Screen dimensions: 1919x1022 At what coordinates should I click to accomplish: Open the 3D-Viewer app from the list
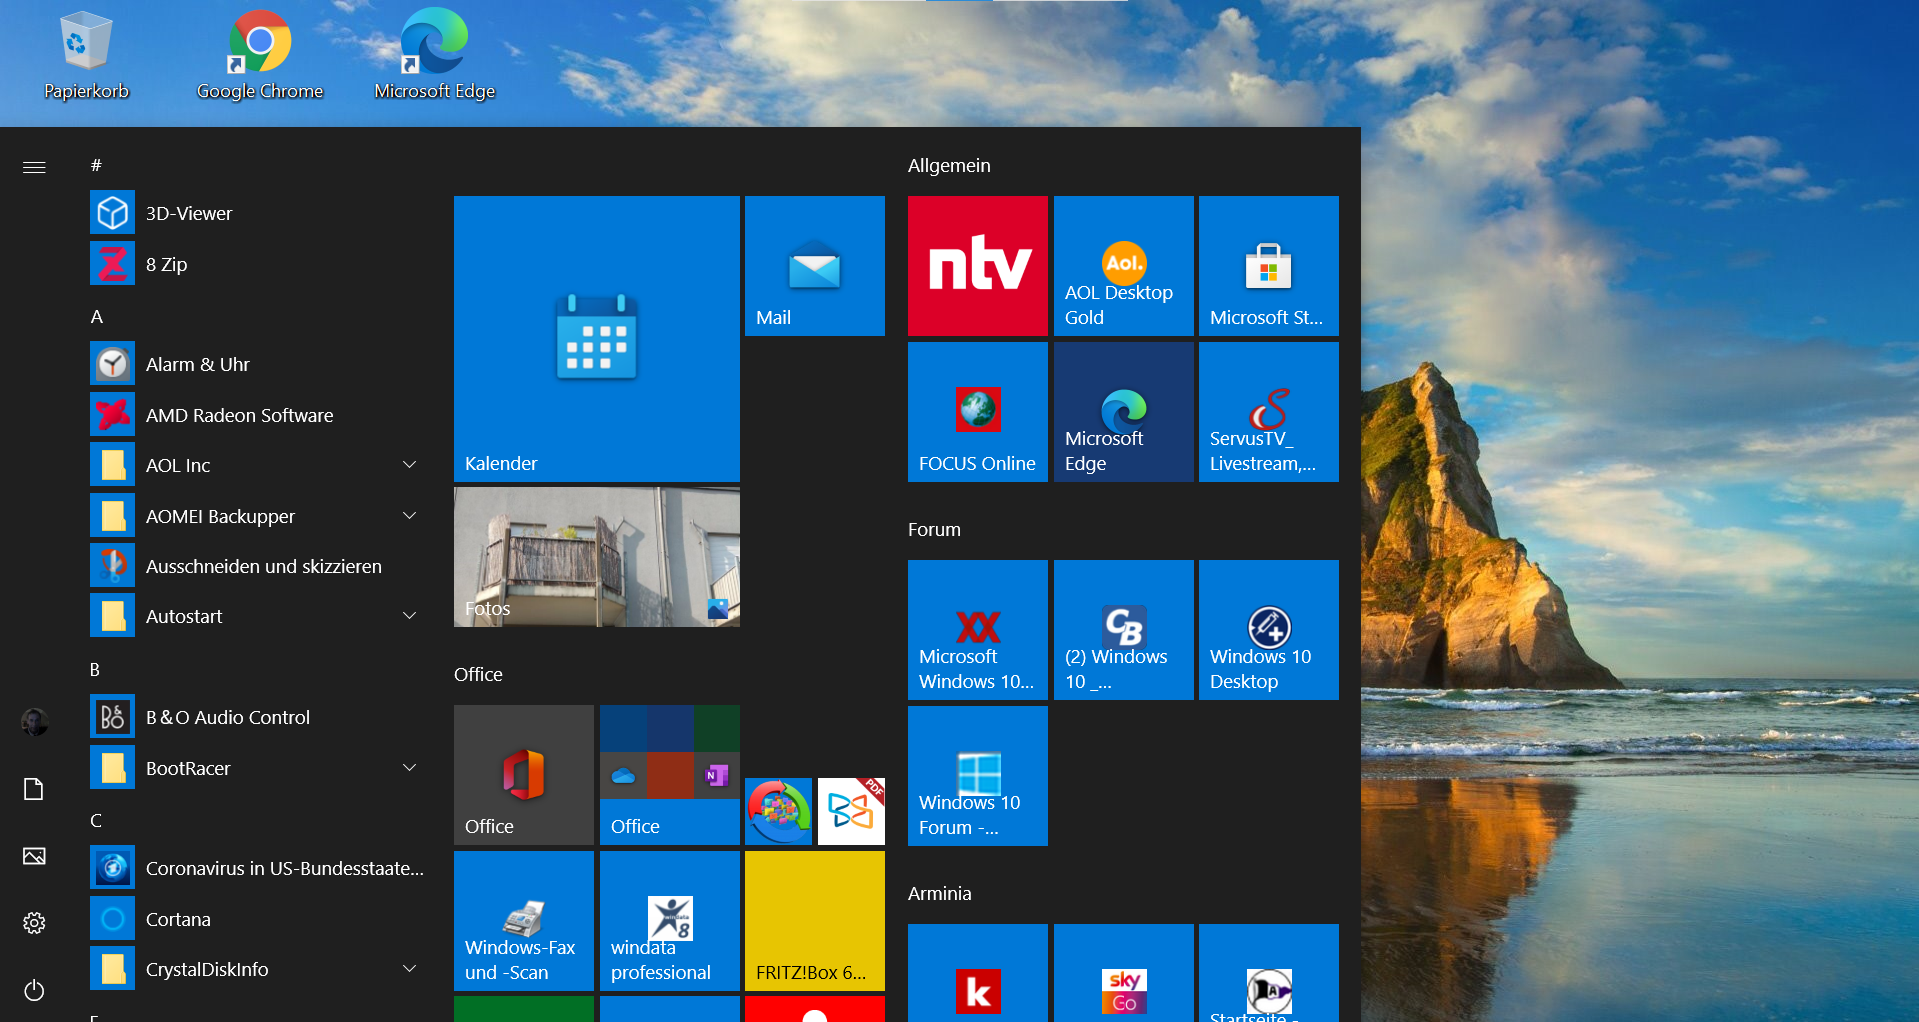point(257,213)
